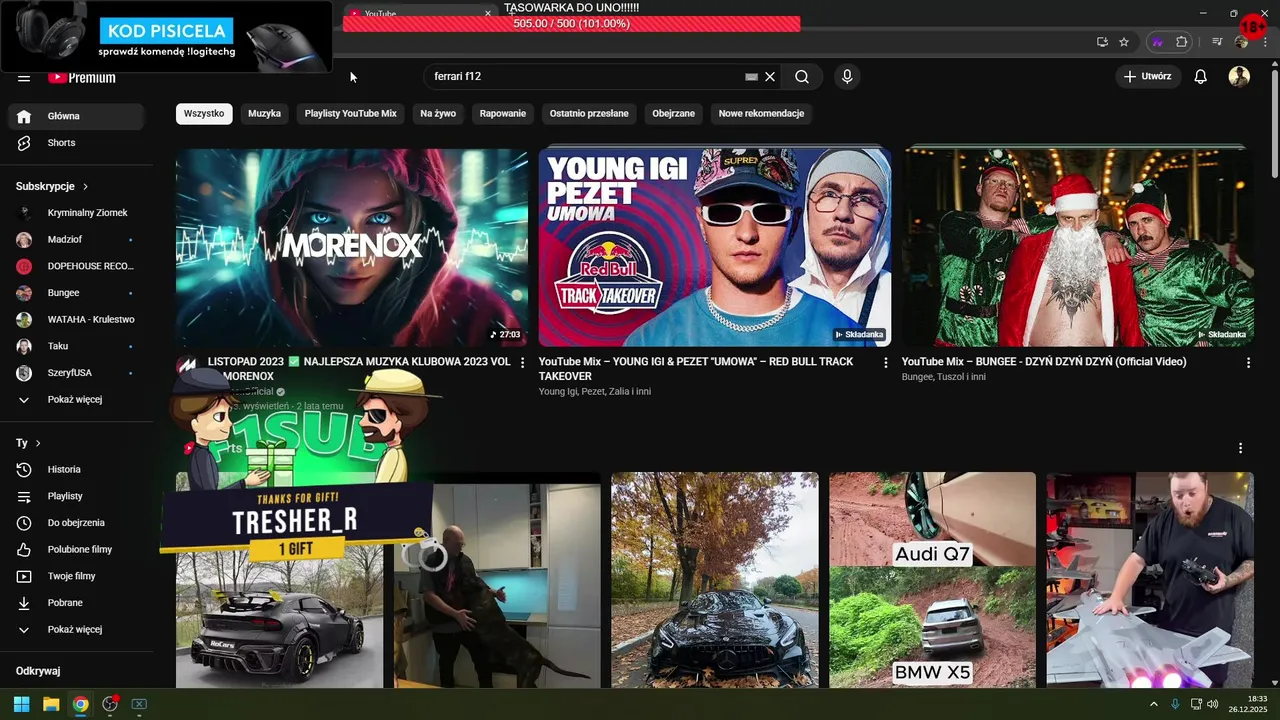Open Taku channel in subscriptions
1280x720 pixels.
click(76, 346)
